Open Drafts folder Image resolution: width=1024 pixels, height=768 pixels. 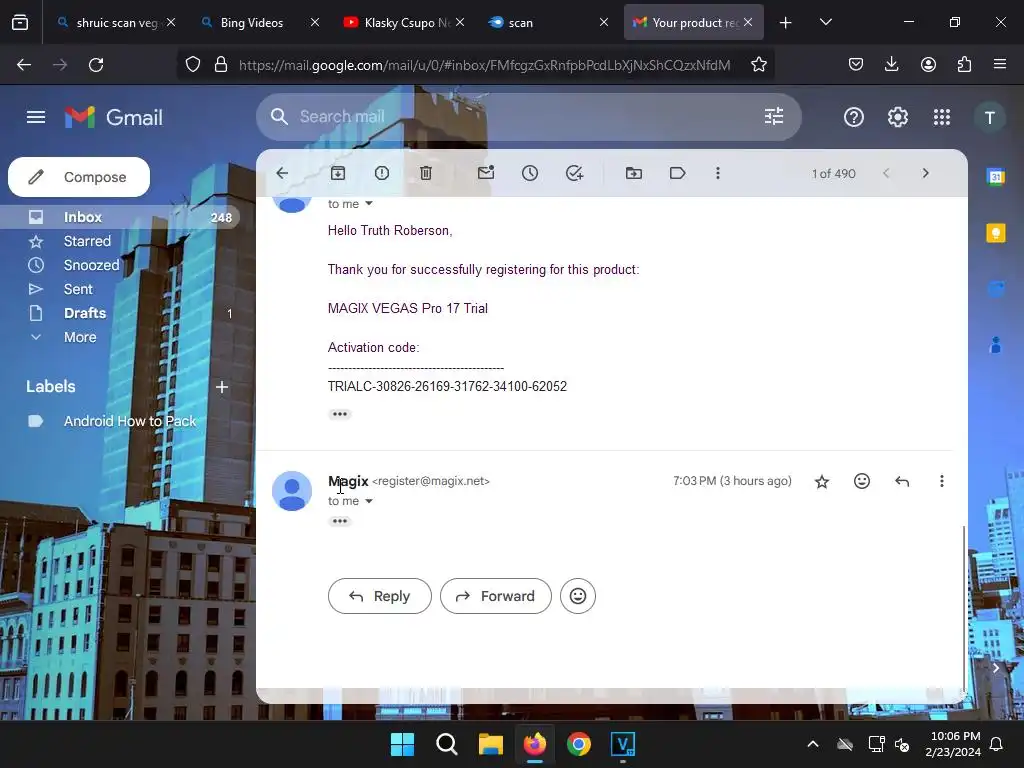[x=85, y=313]
